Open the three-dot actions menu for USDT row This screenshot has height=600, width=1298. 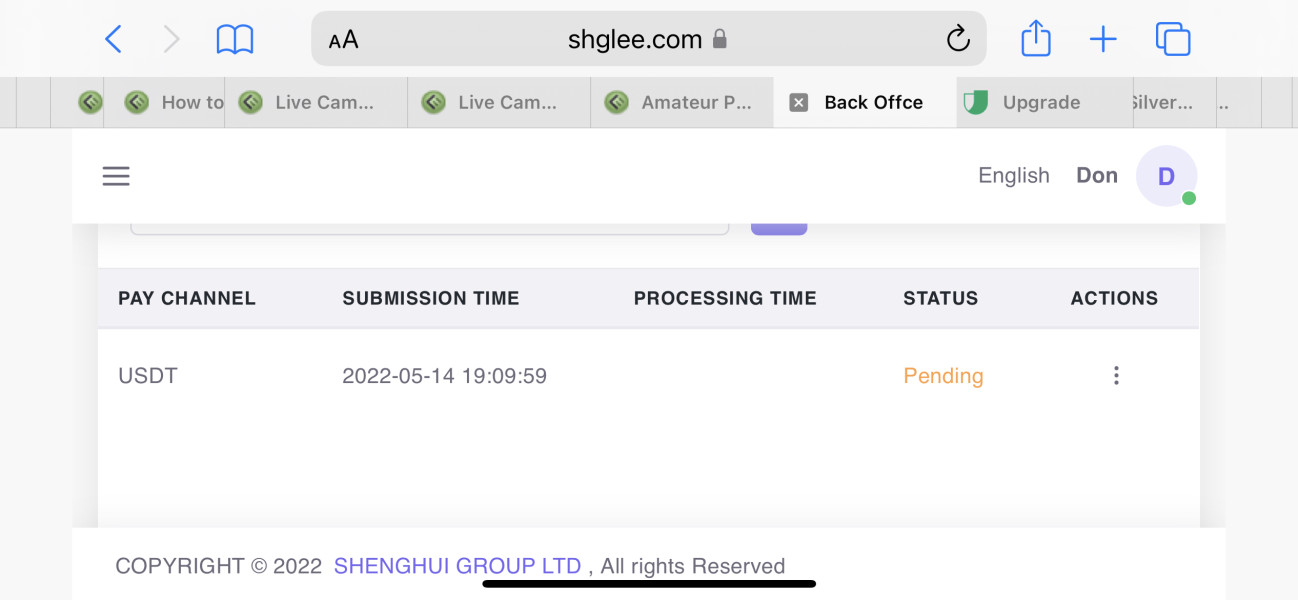[x=1116, y=376]
